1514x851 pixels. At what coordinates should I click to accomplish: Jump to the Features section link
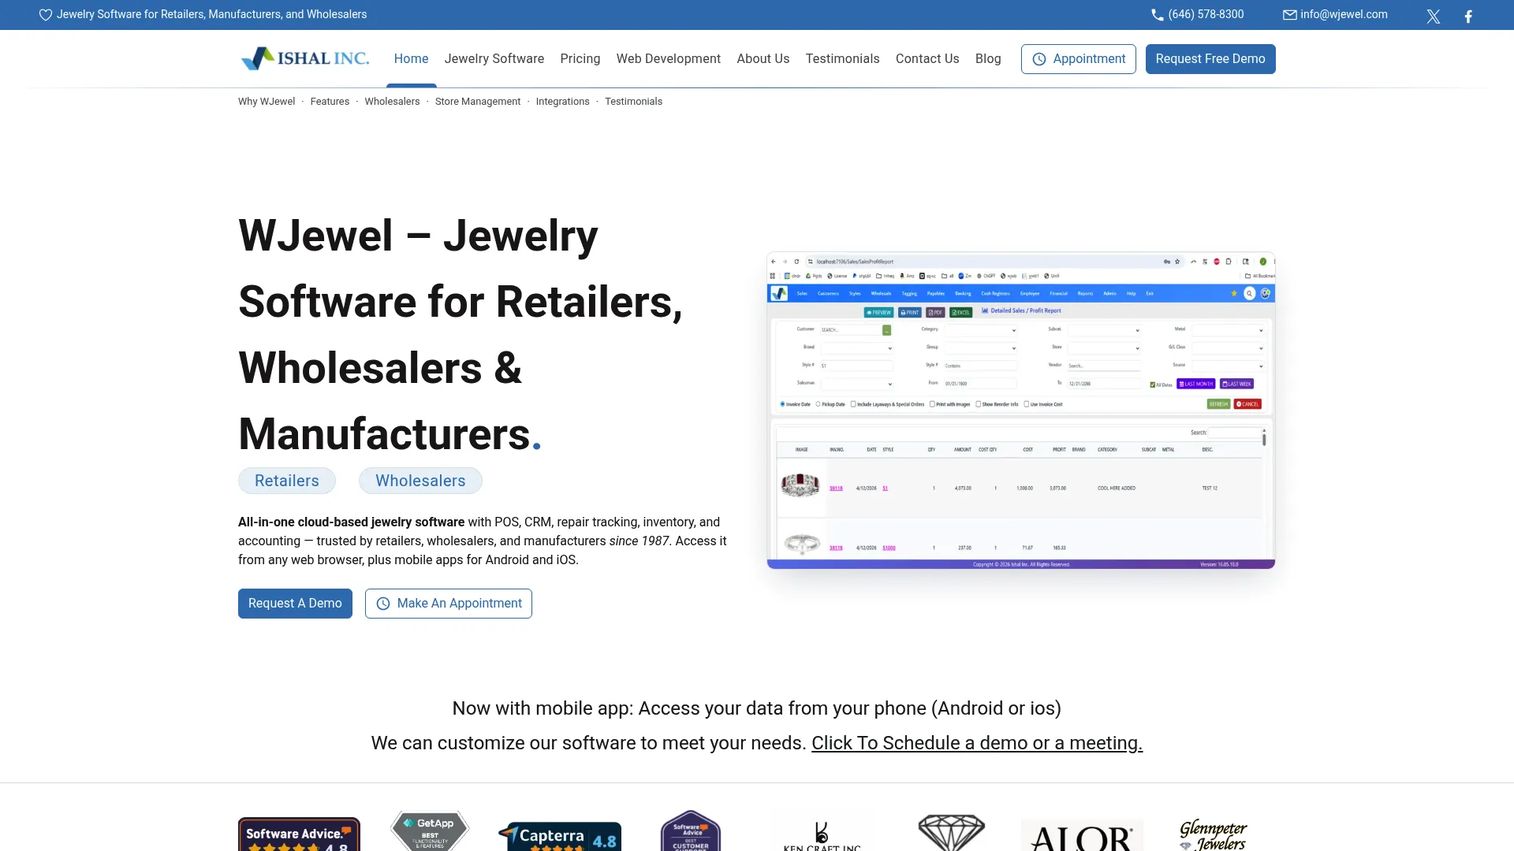(x=329, y=101)
